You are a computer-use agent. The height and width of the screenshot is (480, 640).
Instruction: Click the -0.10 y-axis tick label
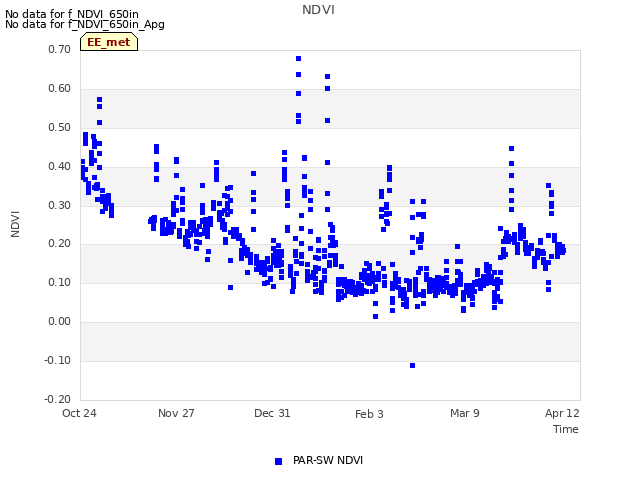[57, 360]
